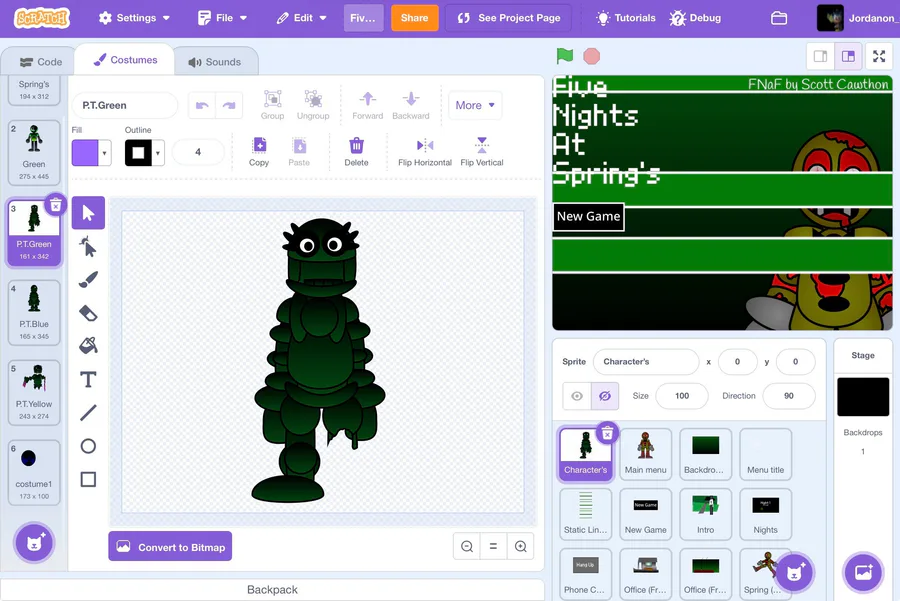The height and width of the screenshot is (601, 900).
Task: Zoom out of the paint canvas
Action: click(467, 546)
